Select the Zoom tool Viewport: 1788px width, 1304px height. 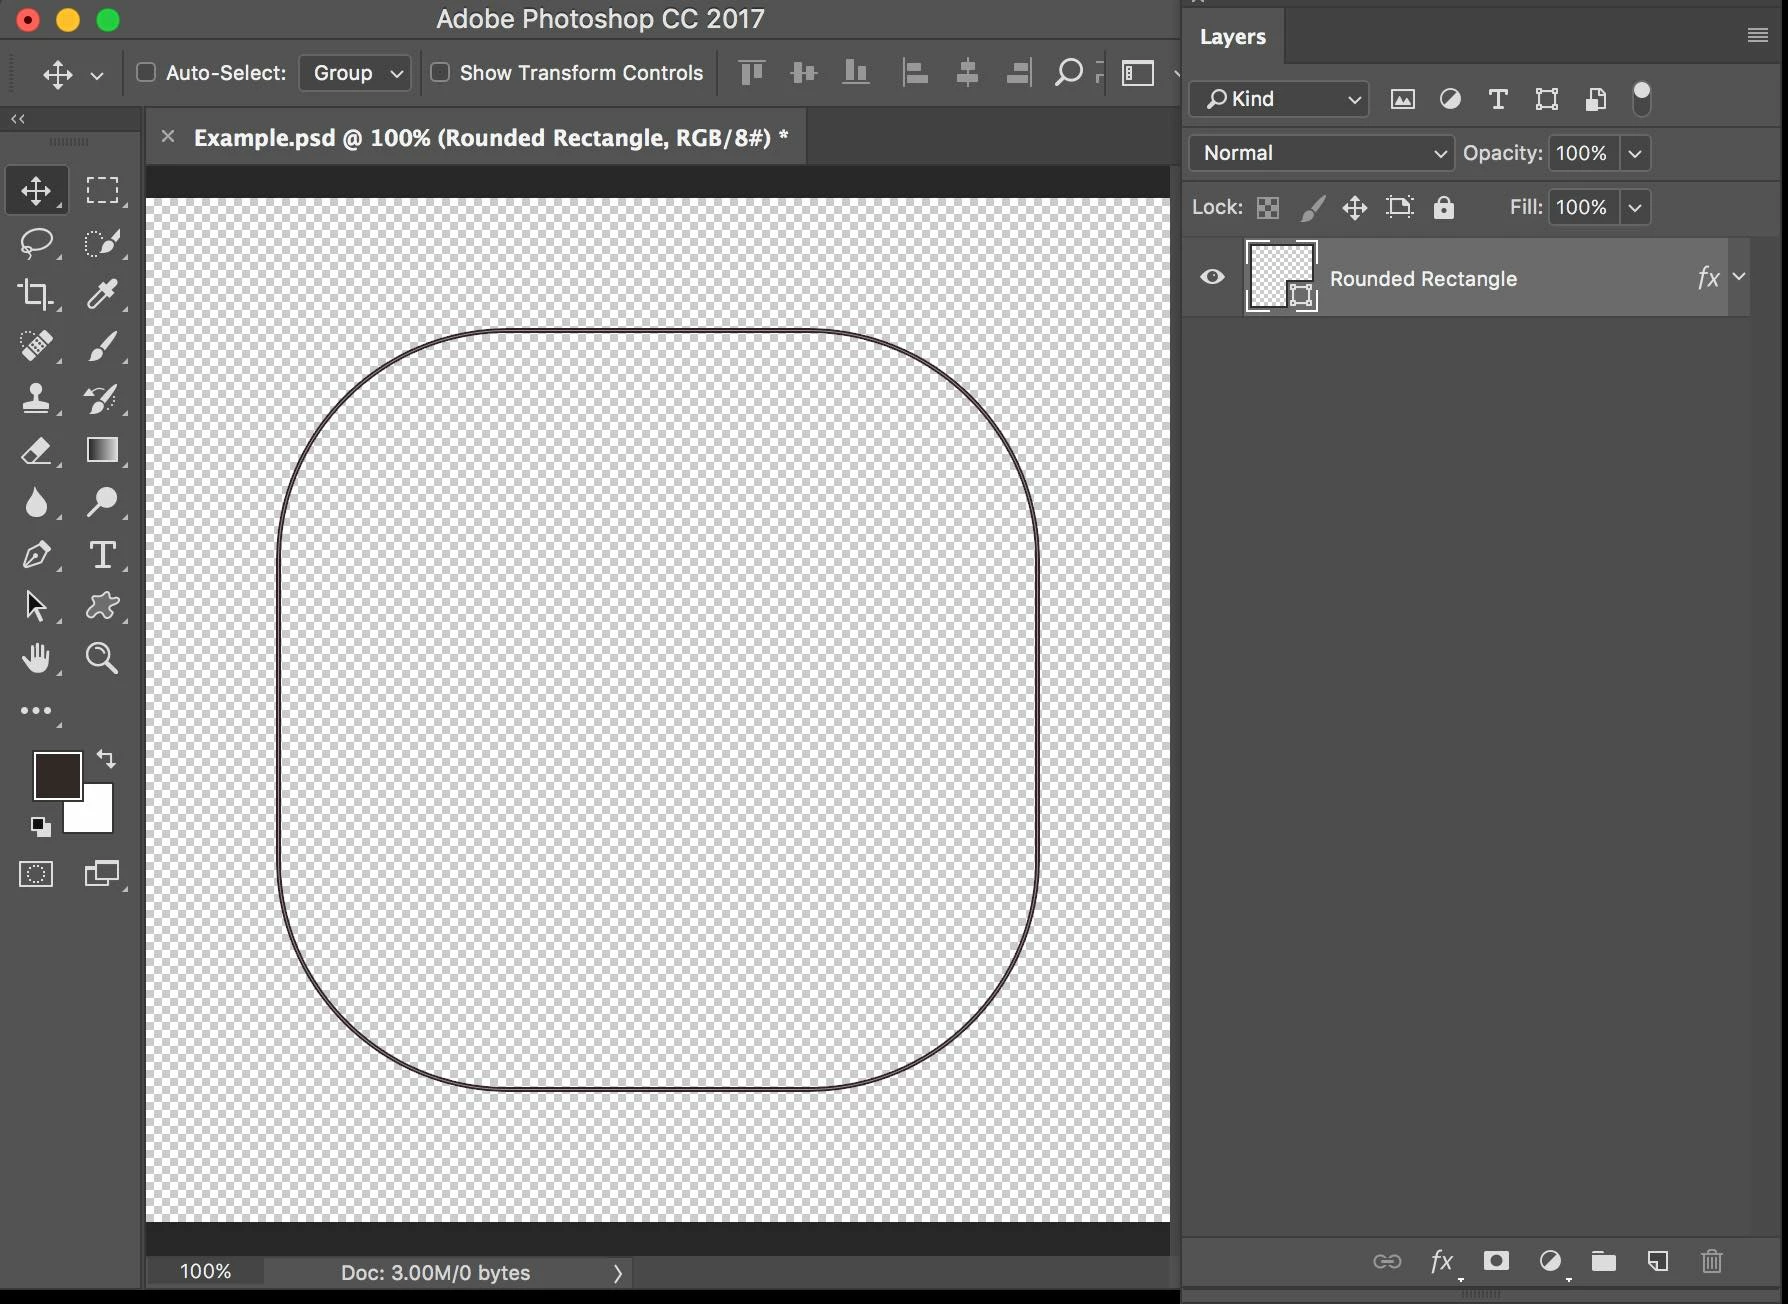click(x=102, y=658)
